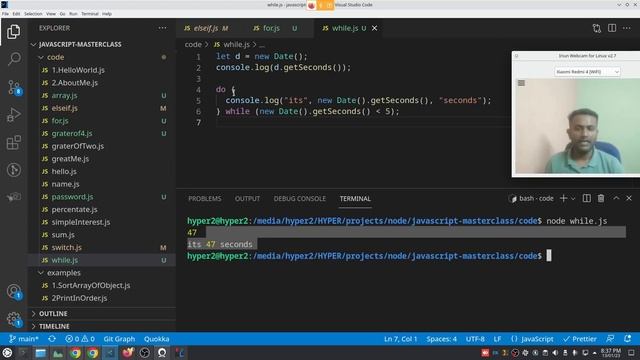Close the terminal panel
Screen dimensions: 640x360
click(629, 198)
